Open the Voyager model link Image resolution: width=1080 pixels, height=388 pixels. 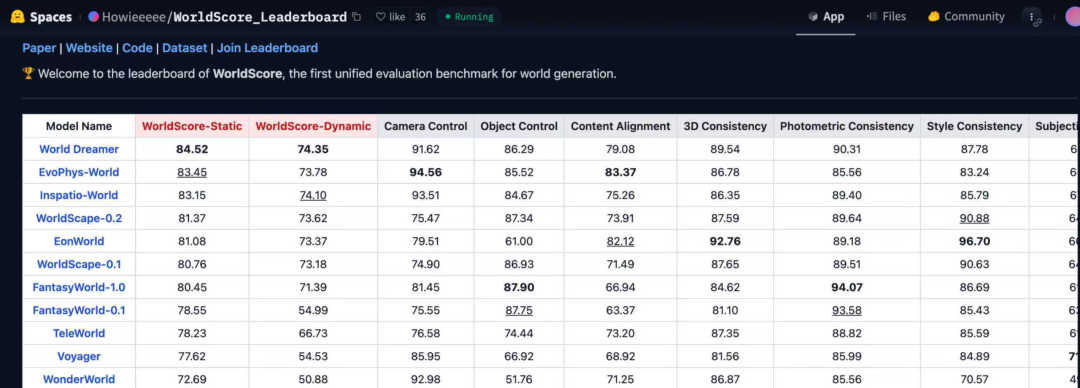(79, 356)
